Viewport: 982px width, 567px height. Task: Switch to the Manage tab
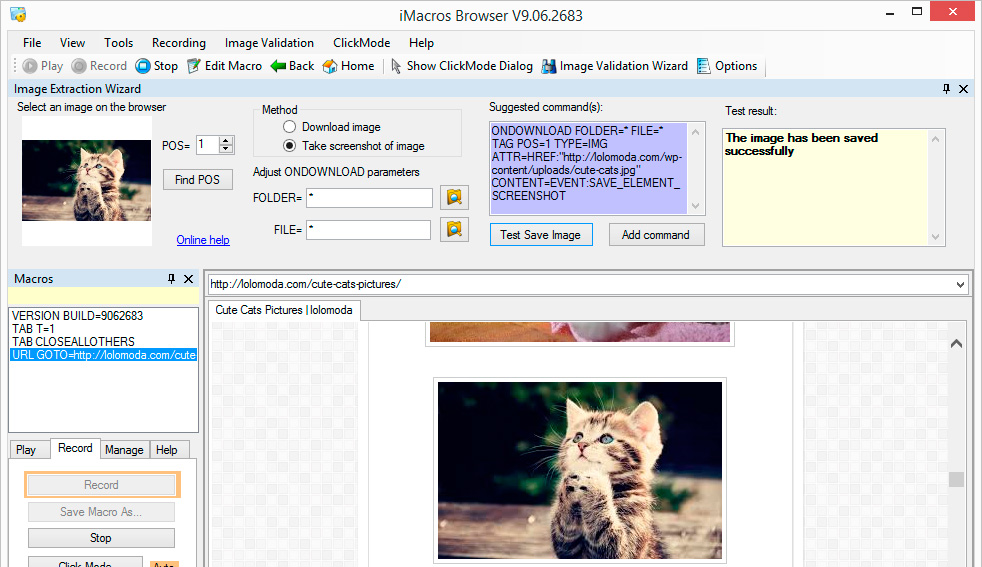click(x=124, y=450)
